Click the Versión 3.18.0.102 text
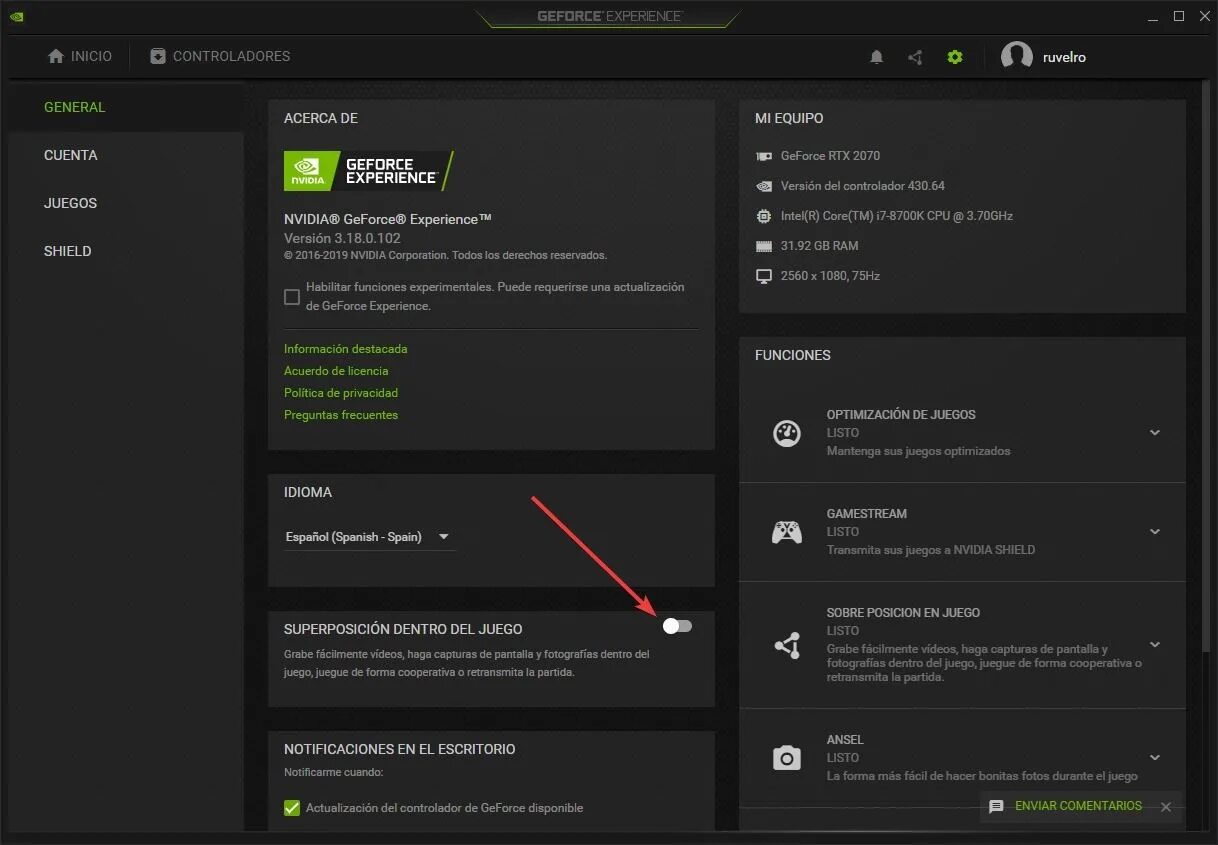This screenshot has width=1218, height=845. click(x=342, y=238)
